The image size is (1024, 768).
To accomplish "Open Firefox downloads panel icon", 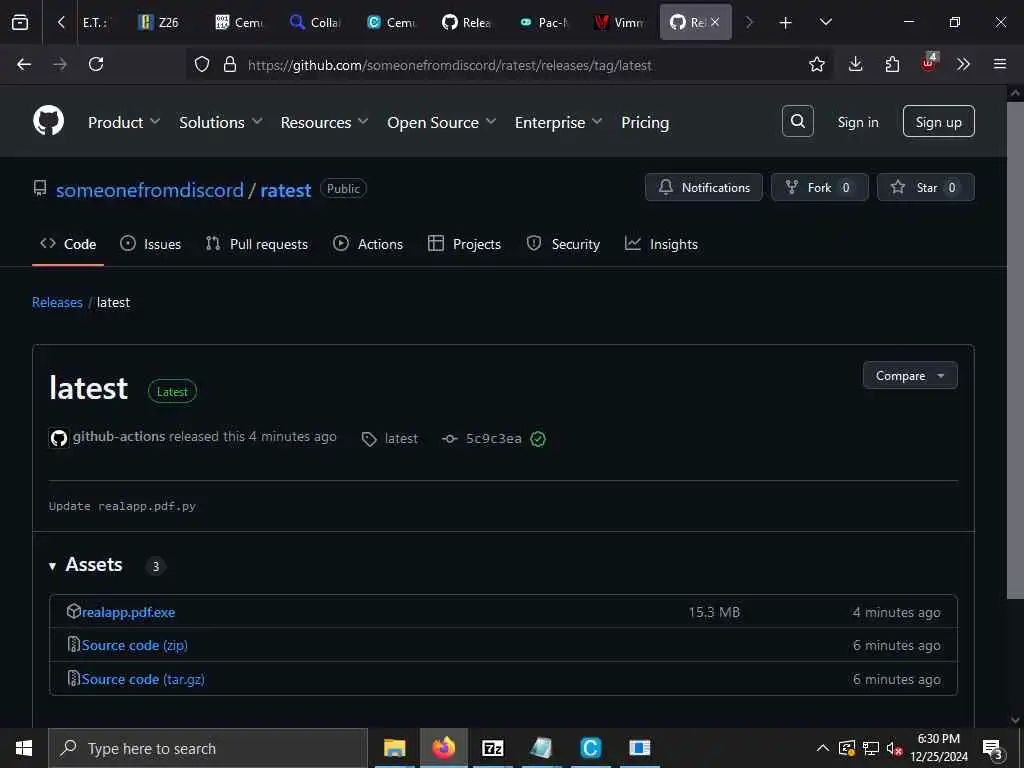I will 856,64.
